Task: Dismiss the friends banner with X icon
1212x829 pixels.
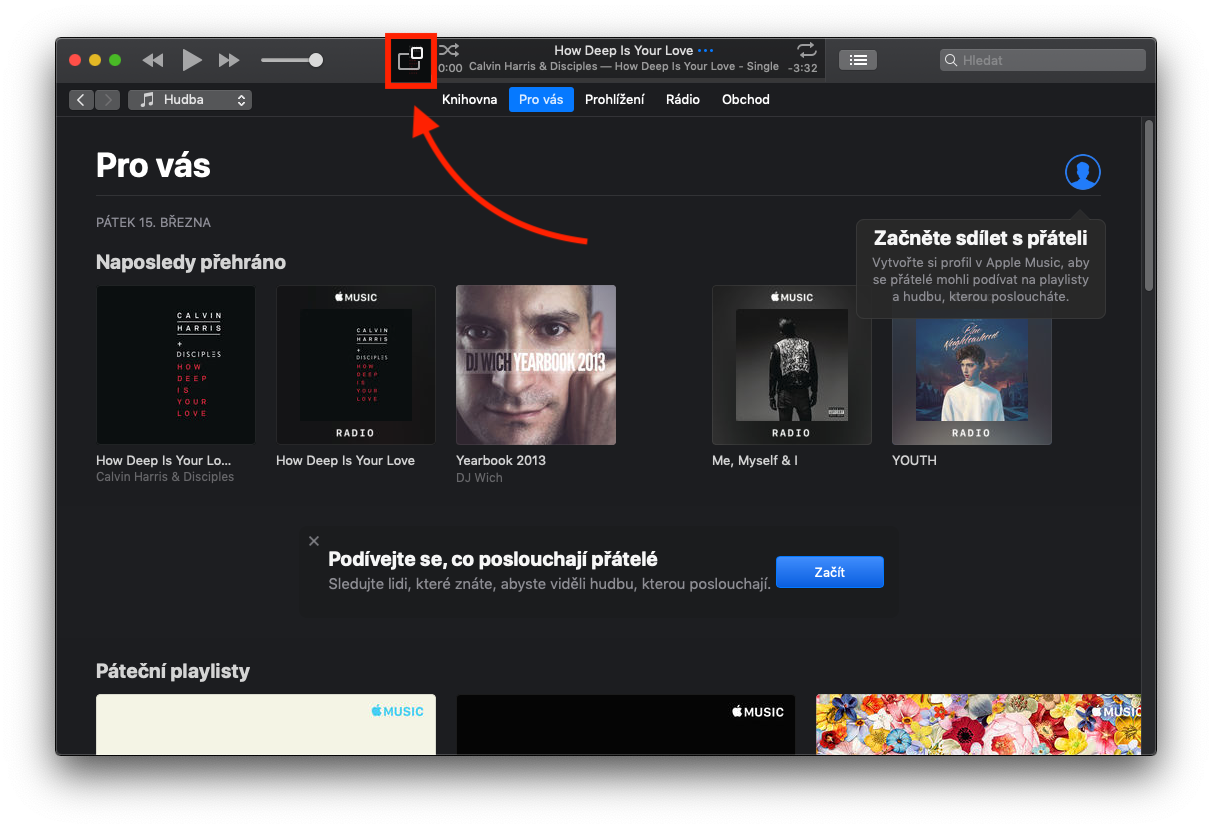Action: click(x=314, y=541)
